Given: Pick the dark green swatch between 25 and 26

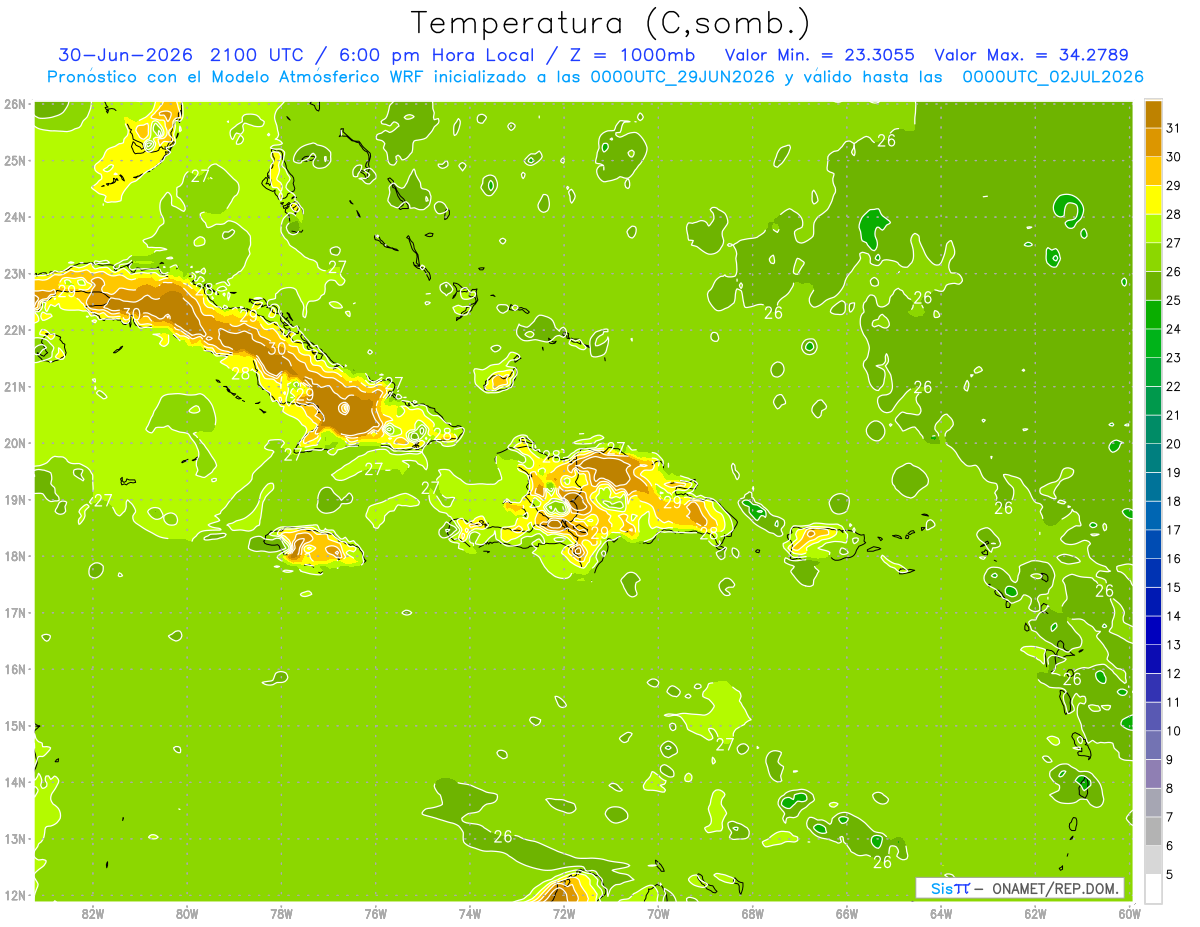Looking at the screenshot, I should point(1153,286).
